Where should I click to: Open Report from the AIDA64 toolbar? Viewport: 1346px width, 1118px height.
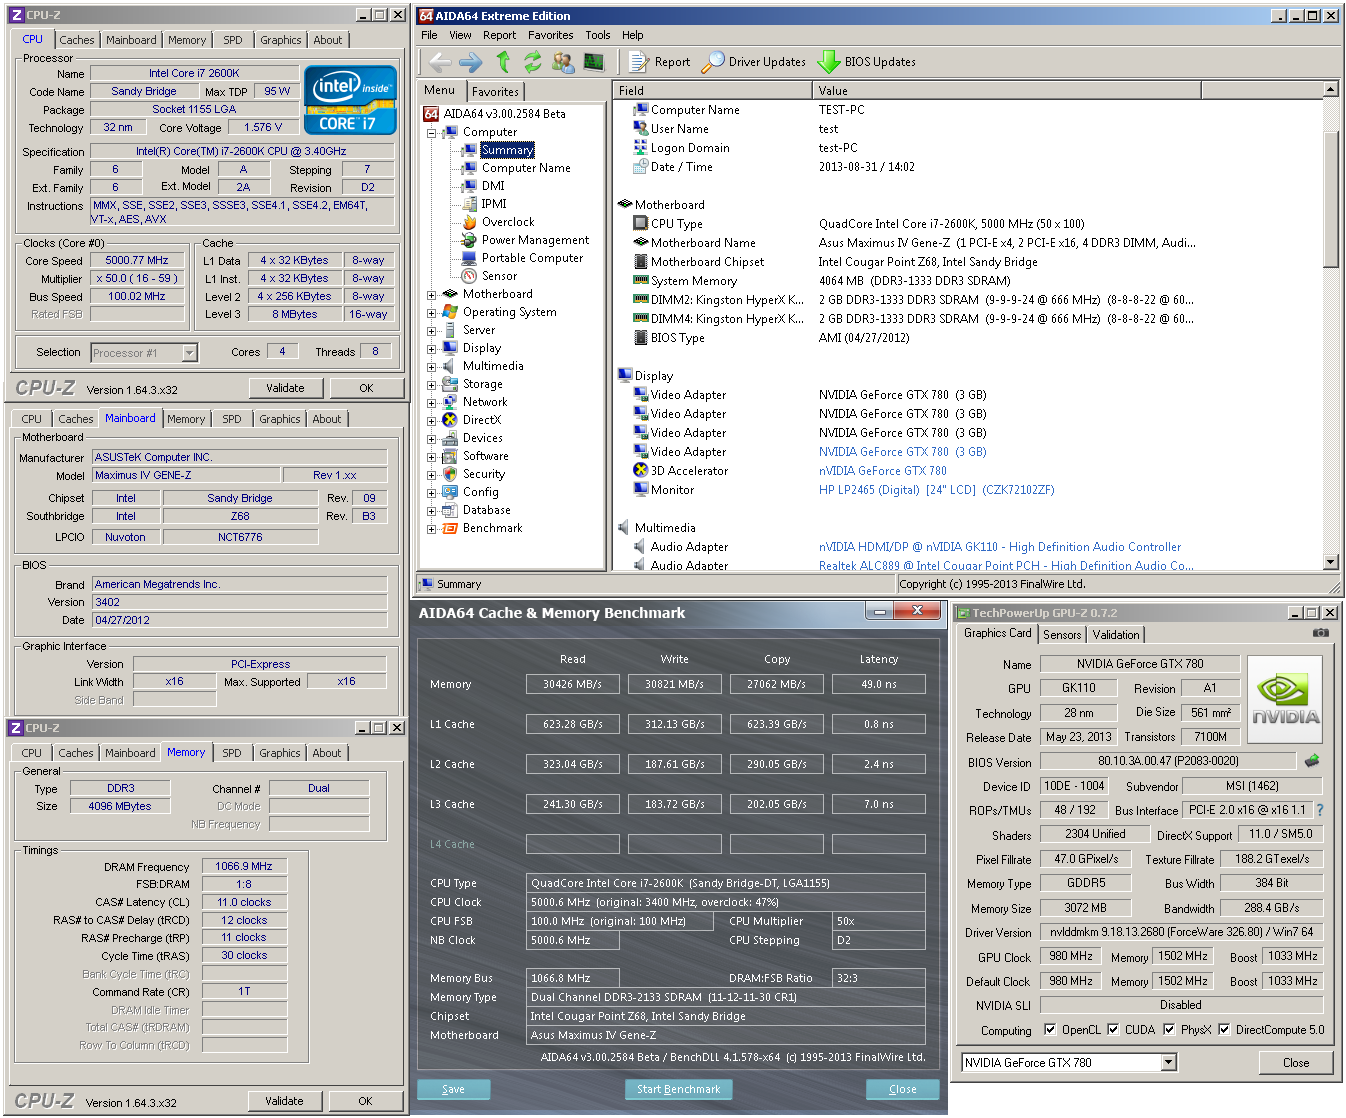(x=660, y=62)
